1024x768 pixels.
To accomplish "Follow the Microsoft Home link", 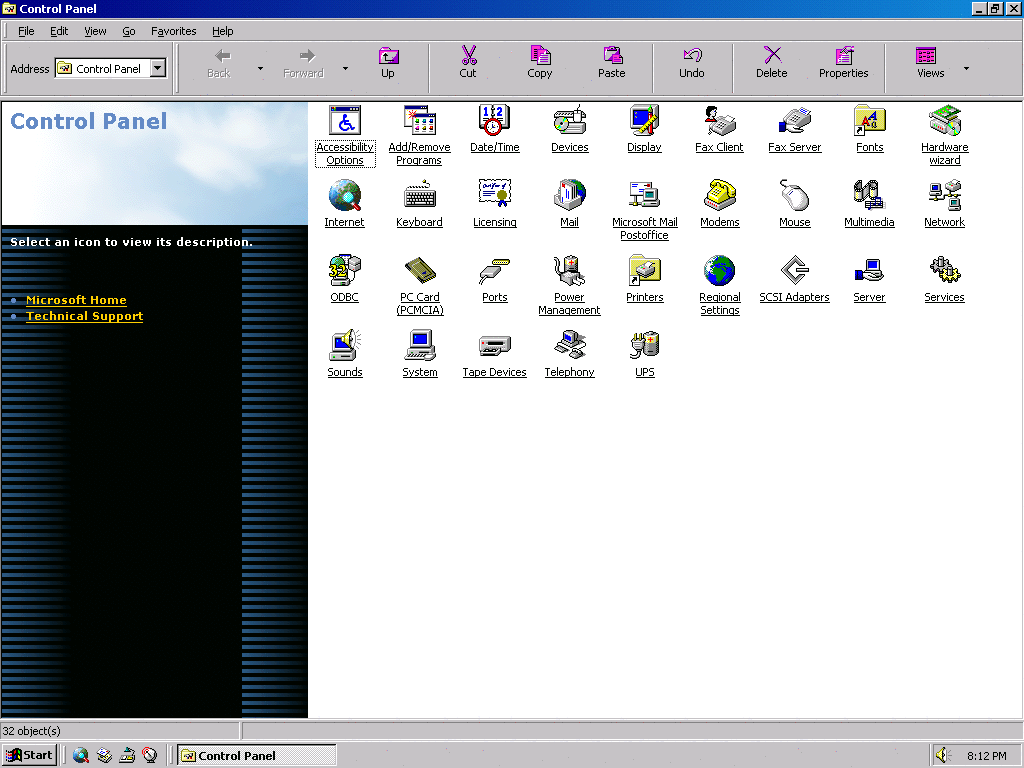I will coord(76,300).
